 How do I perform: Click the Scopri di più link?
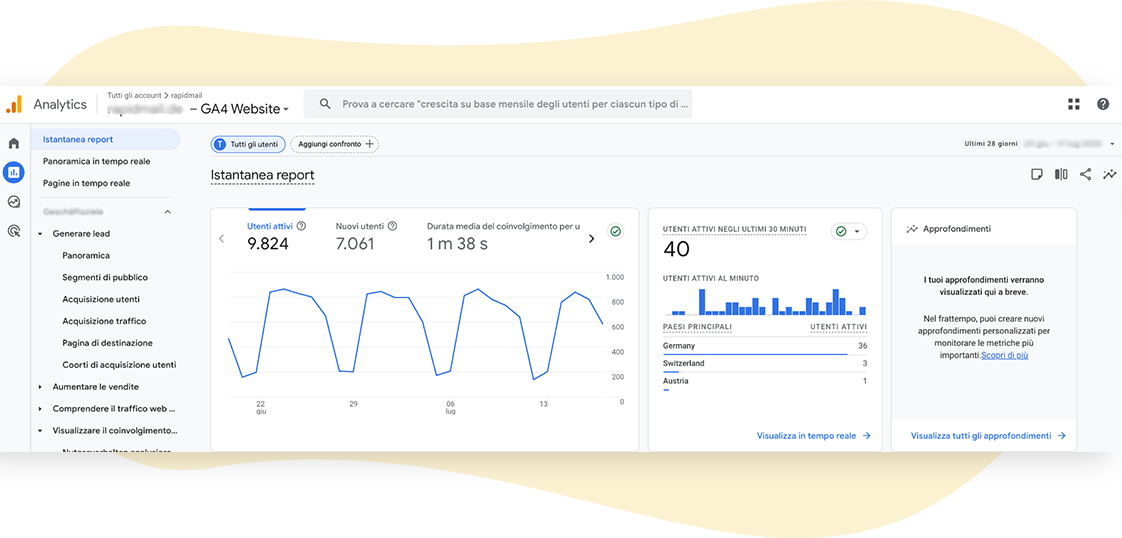tap(1004, 355)
